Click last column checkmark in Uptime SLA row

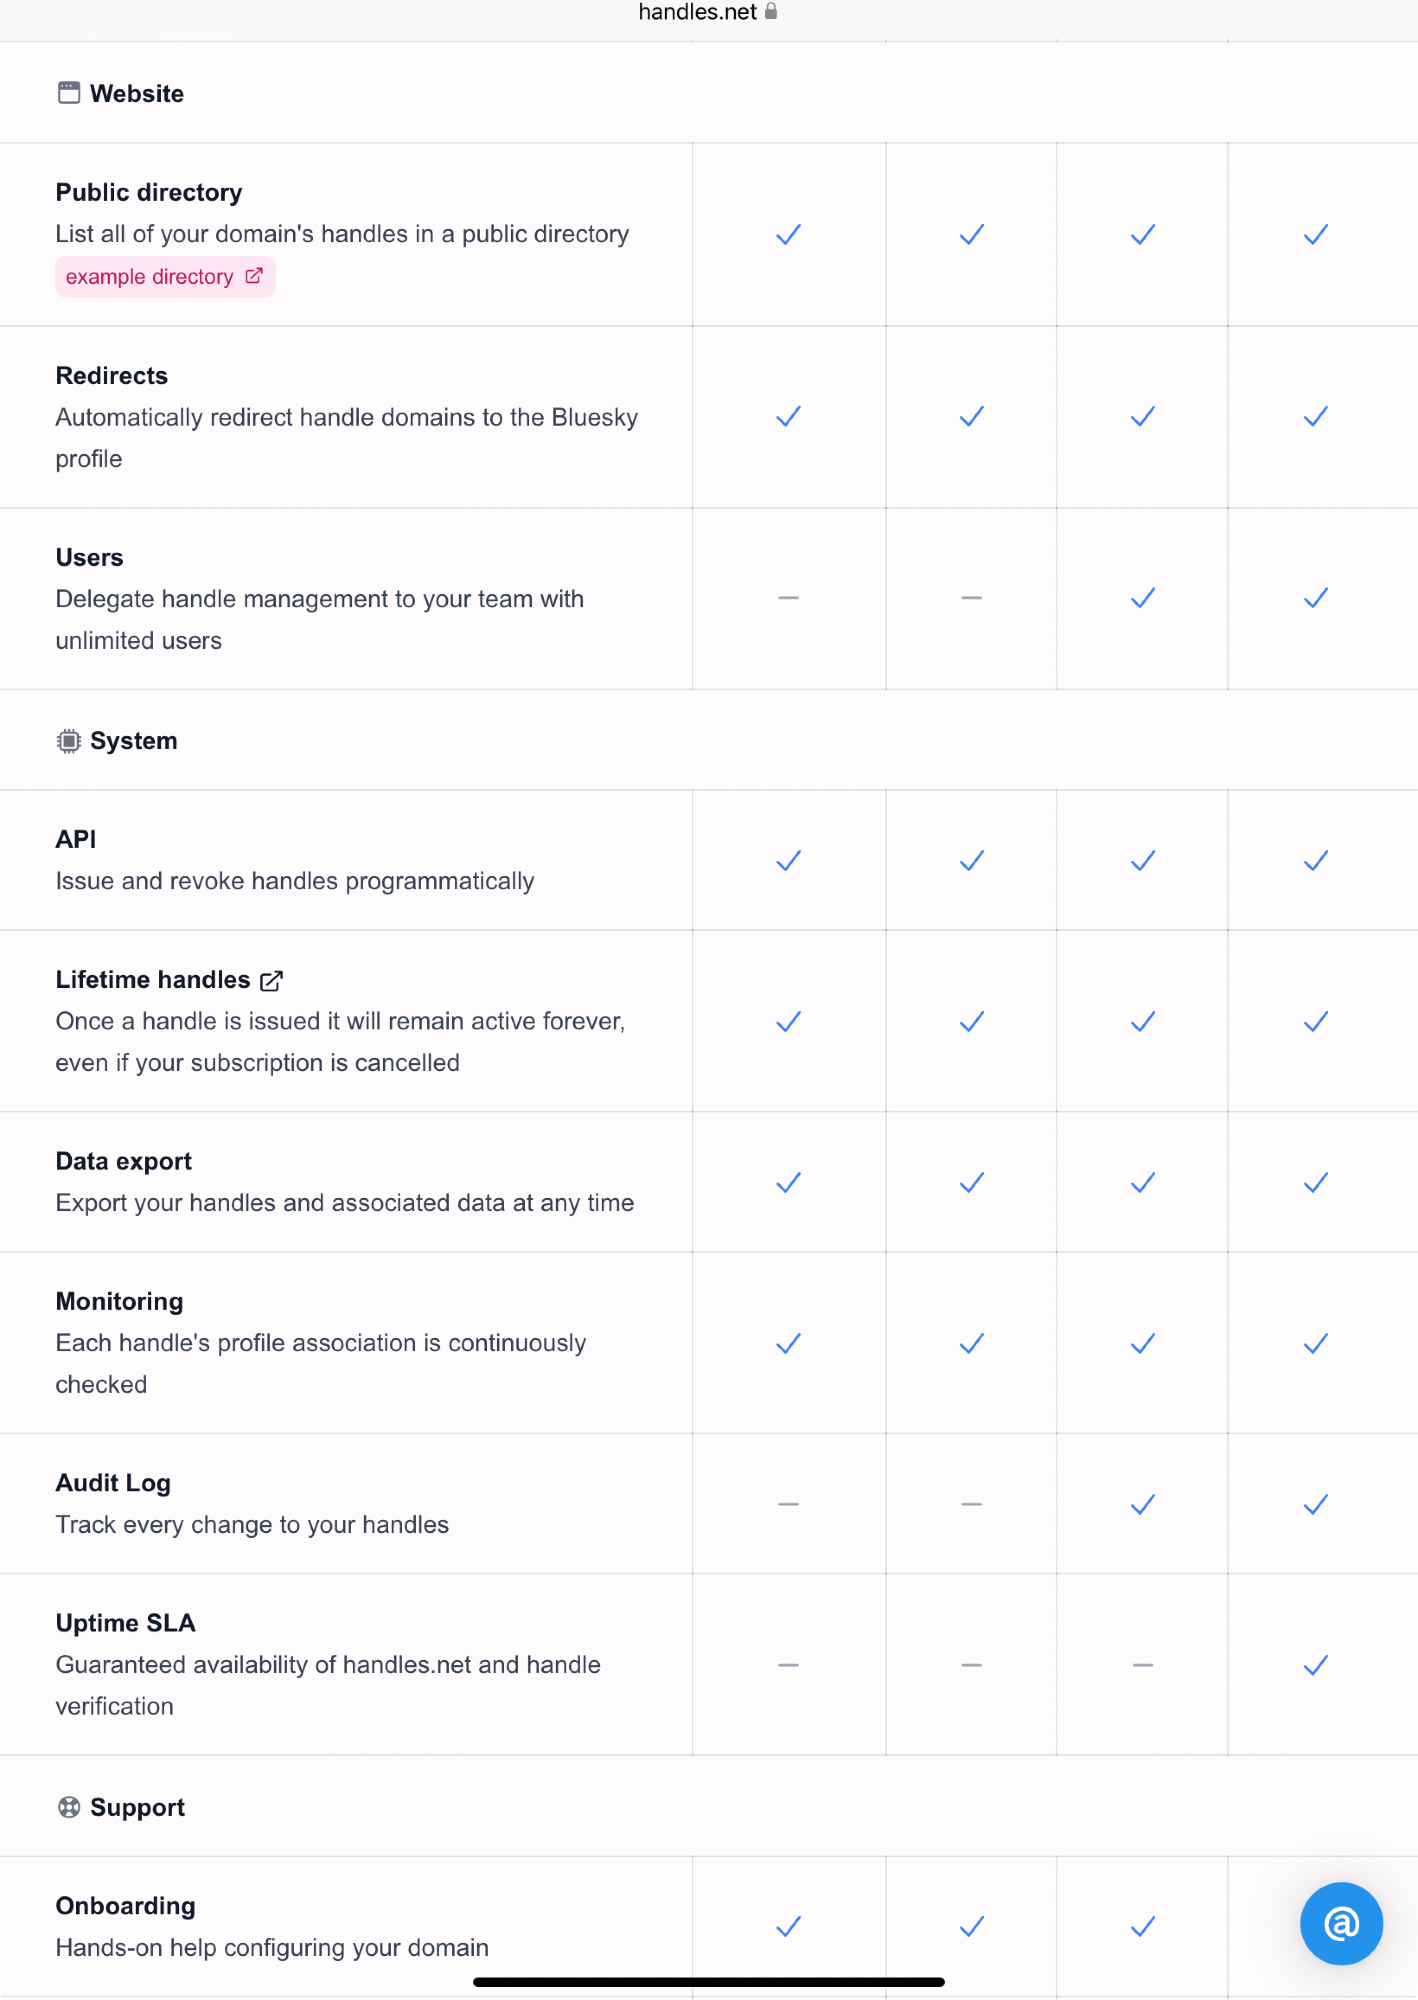pos(1315,1665)
